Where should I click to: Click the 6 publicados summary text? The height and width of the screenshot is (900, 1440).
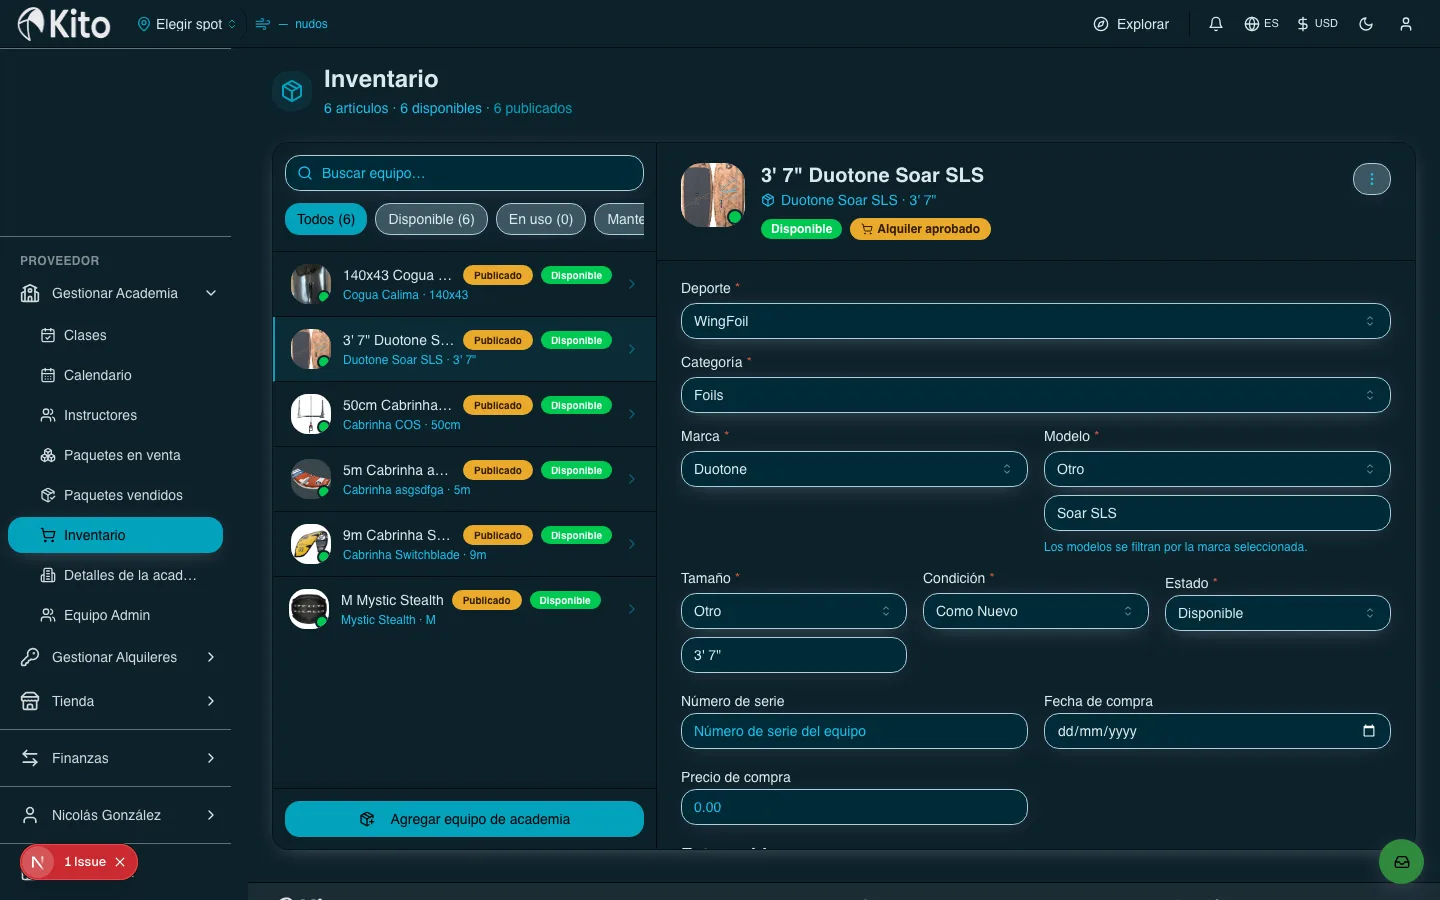click(533, 108)
